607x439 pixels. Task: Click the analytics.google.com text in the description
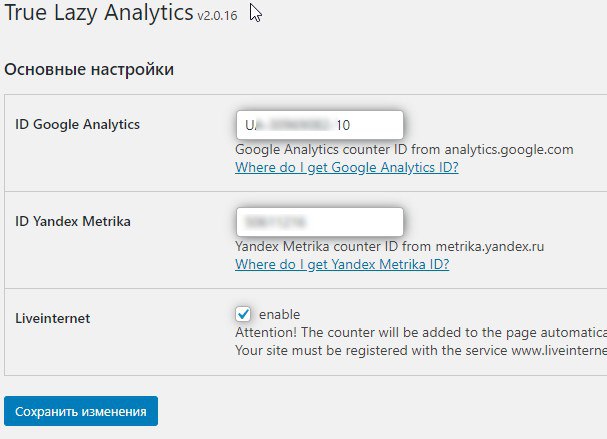click(x=509, y=149)
